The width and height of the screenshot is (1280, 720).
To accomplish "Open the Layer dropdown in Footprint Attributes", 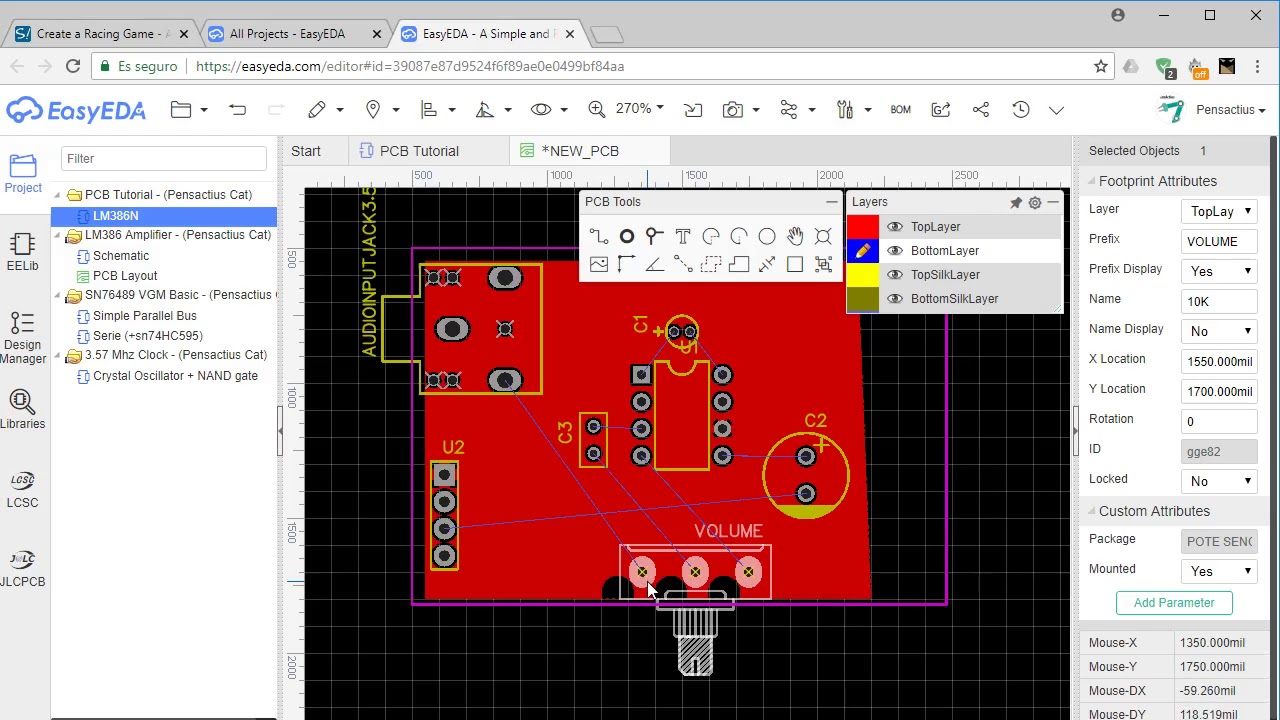I will pos(1219,211).
